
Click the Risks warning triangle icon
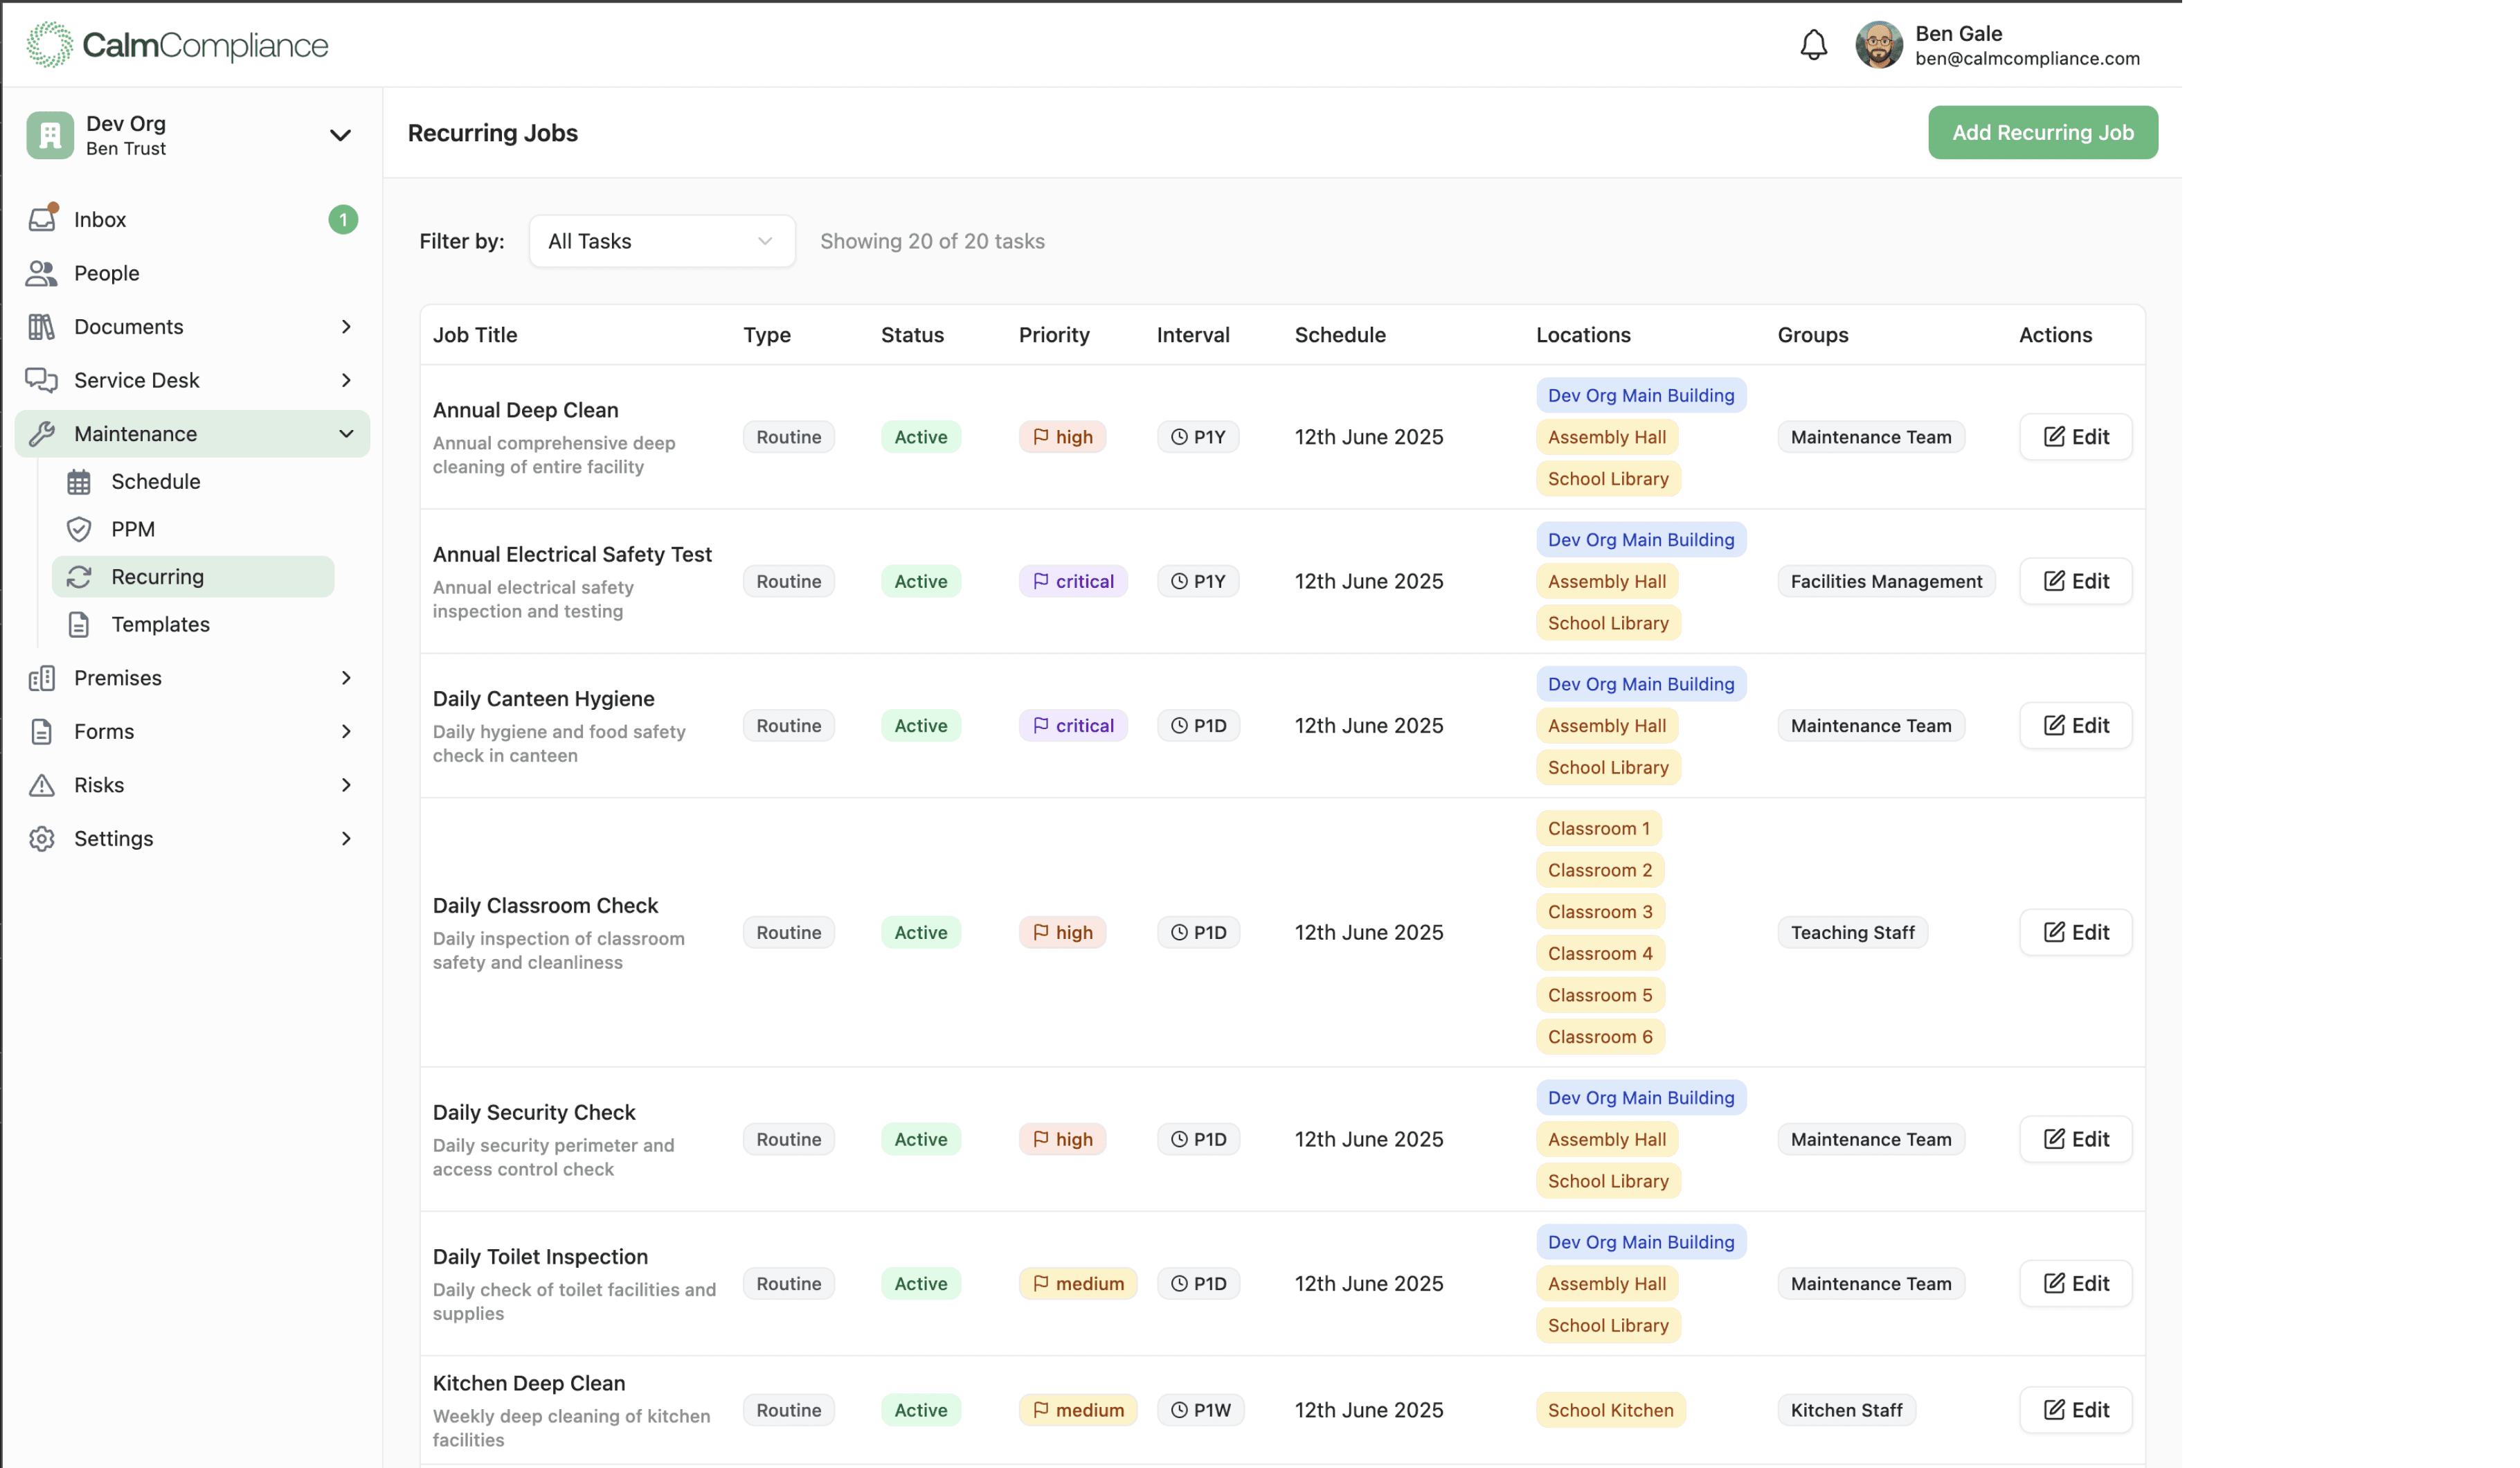42,784
